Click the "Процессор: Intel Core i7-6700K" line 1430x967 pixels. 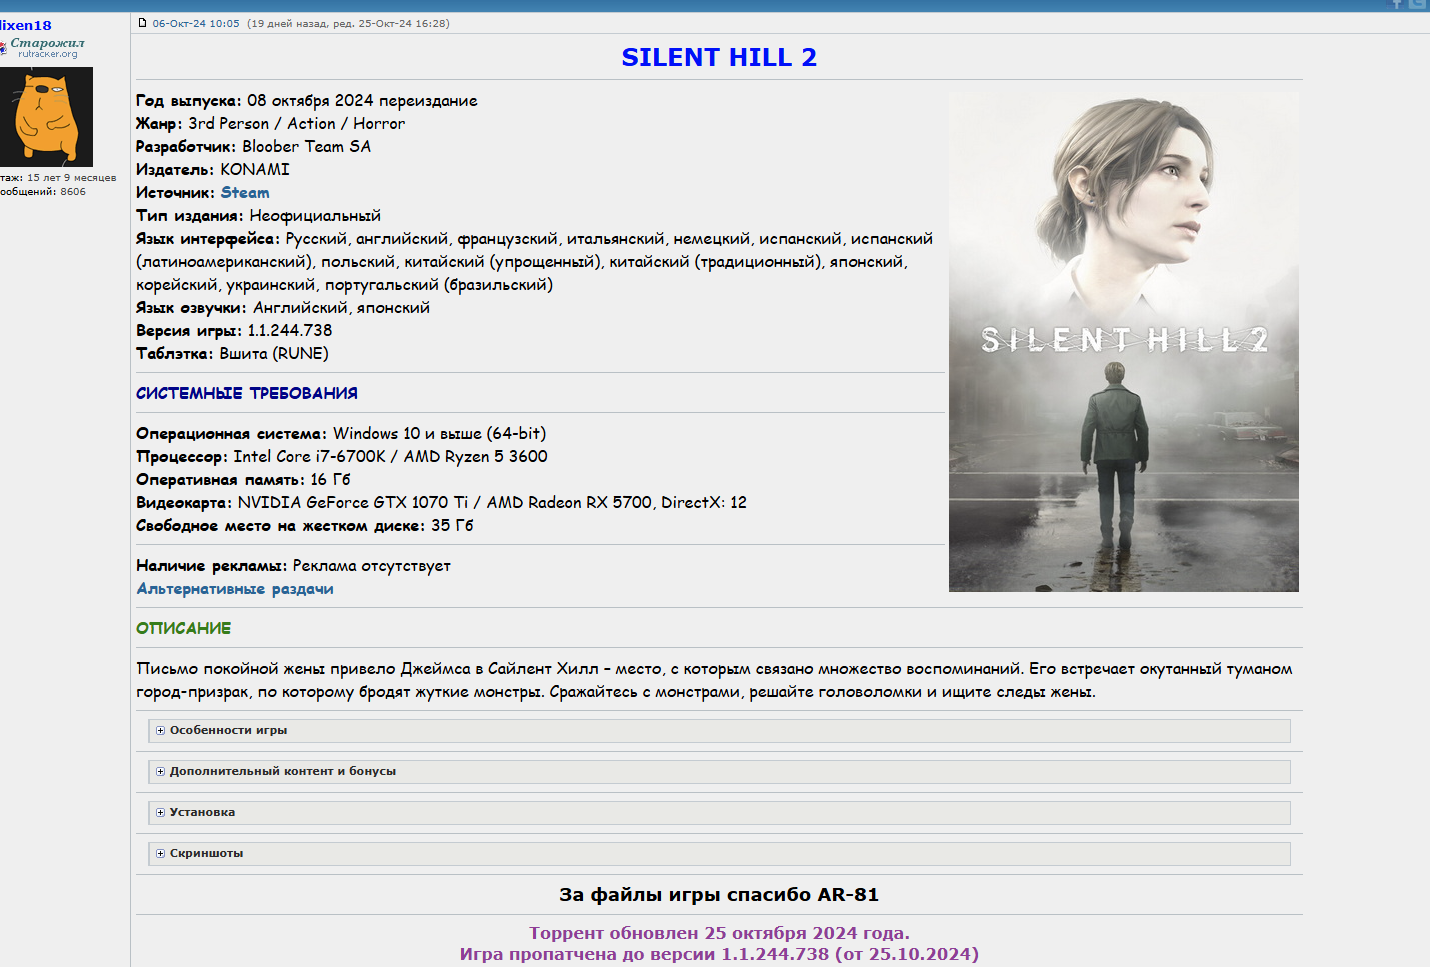(342, 457)
